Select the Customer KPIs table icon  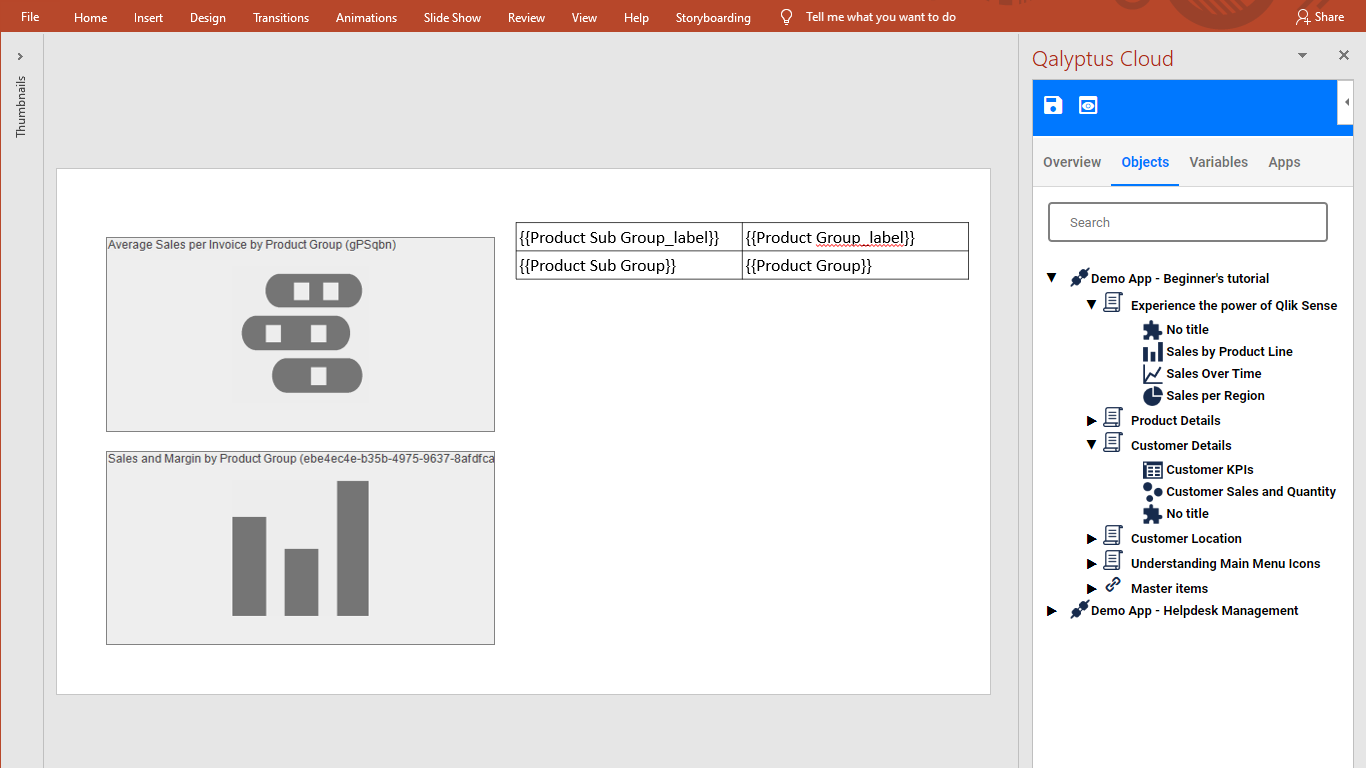pyautogui.click(x=1152, y=470)
